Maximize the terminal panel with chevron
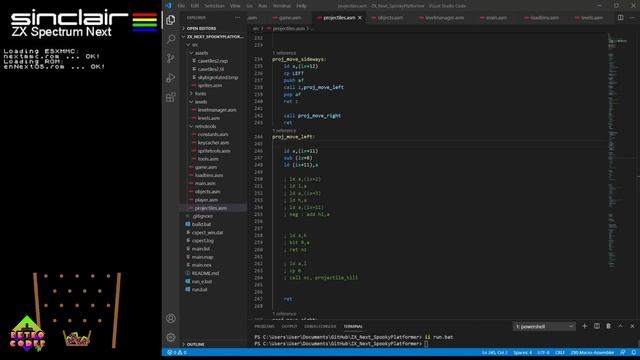Image resolution: width=640 pixels, height=360 pixels. (620, 326)
